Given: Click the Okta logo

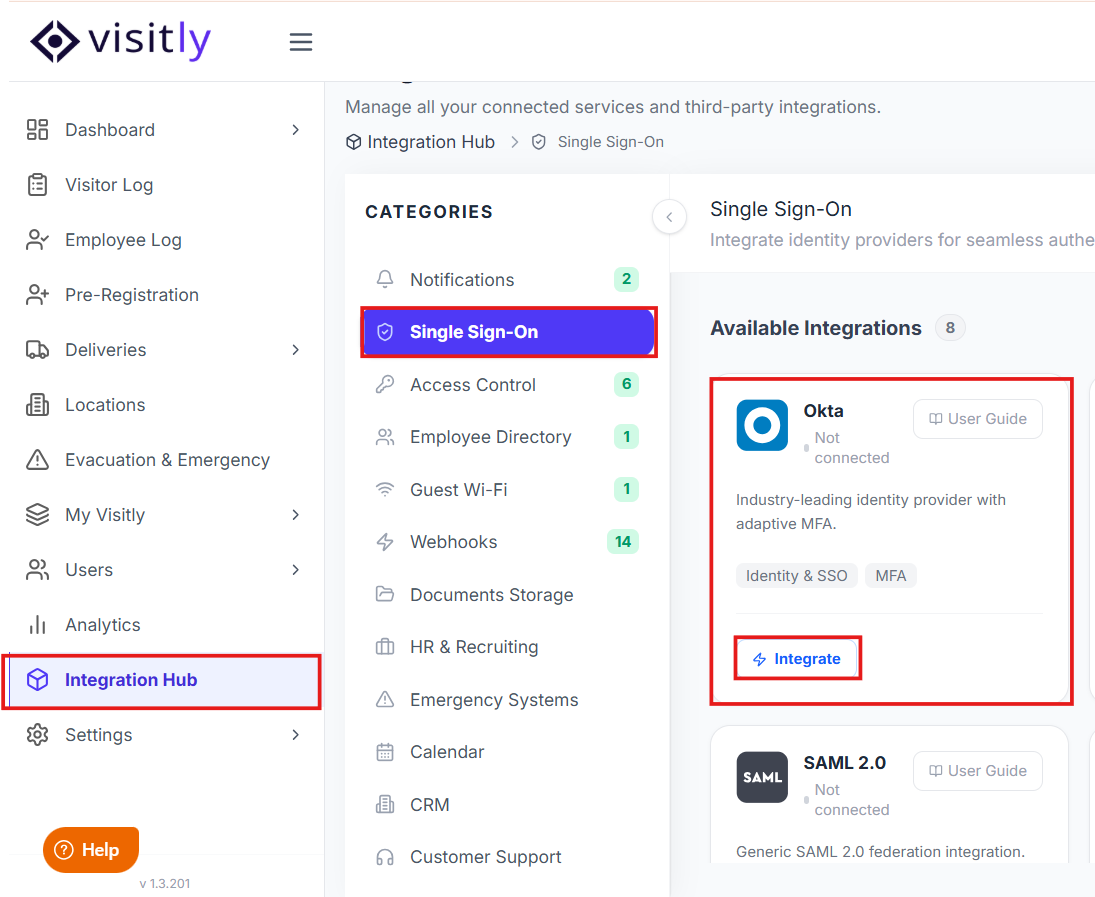Looking at the screenshot, I should [x=762, y=425].
